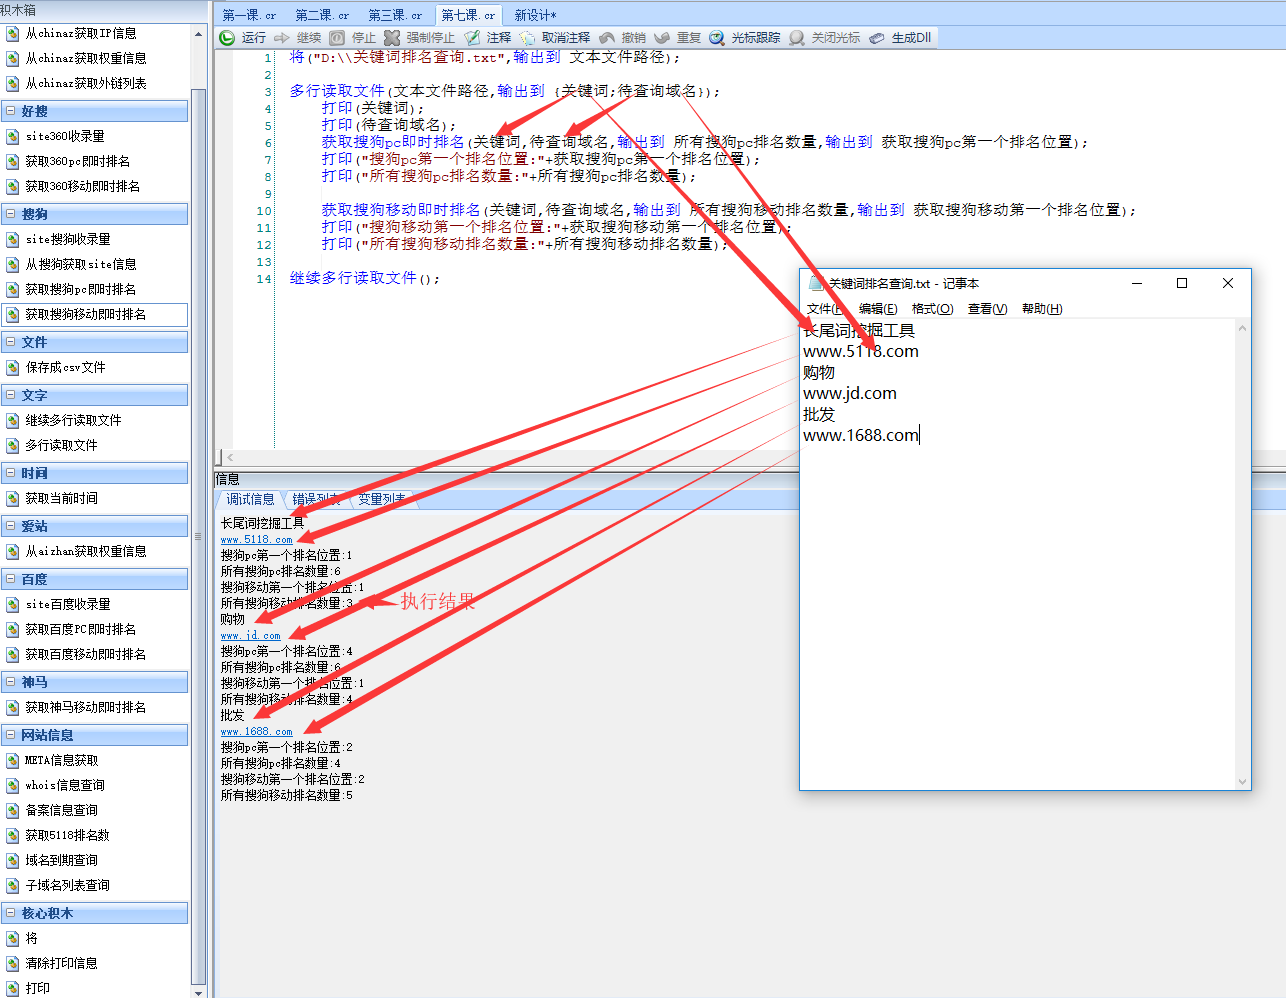Click the toolbox scrollbar down arrow
This screenshot has height=998, width=1286.
(198, 991)
